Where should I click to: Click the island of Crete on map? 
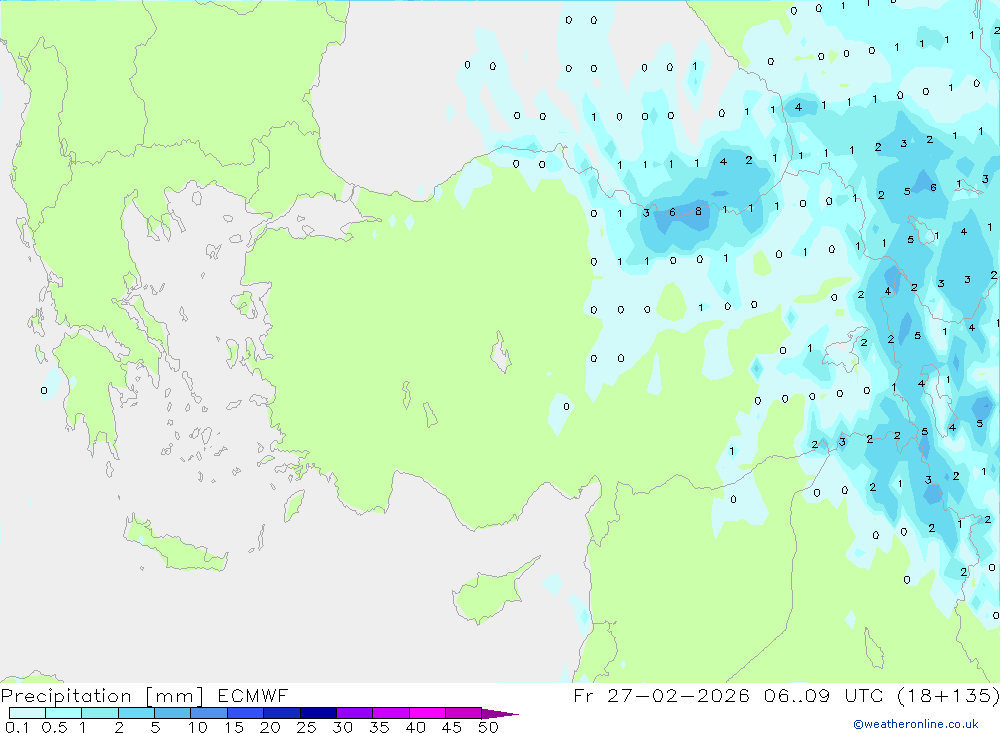(x=175, y=544)
